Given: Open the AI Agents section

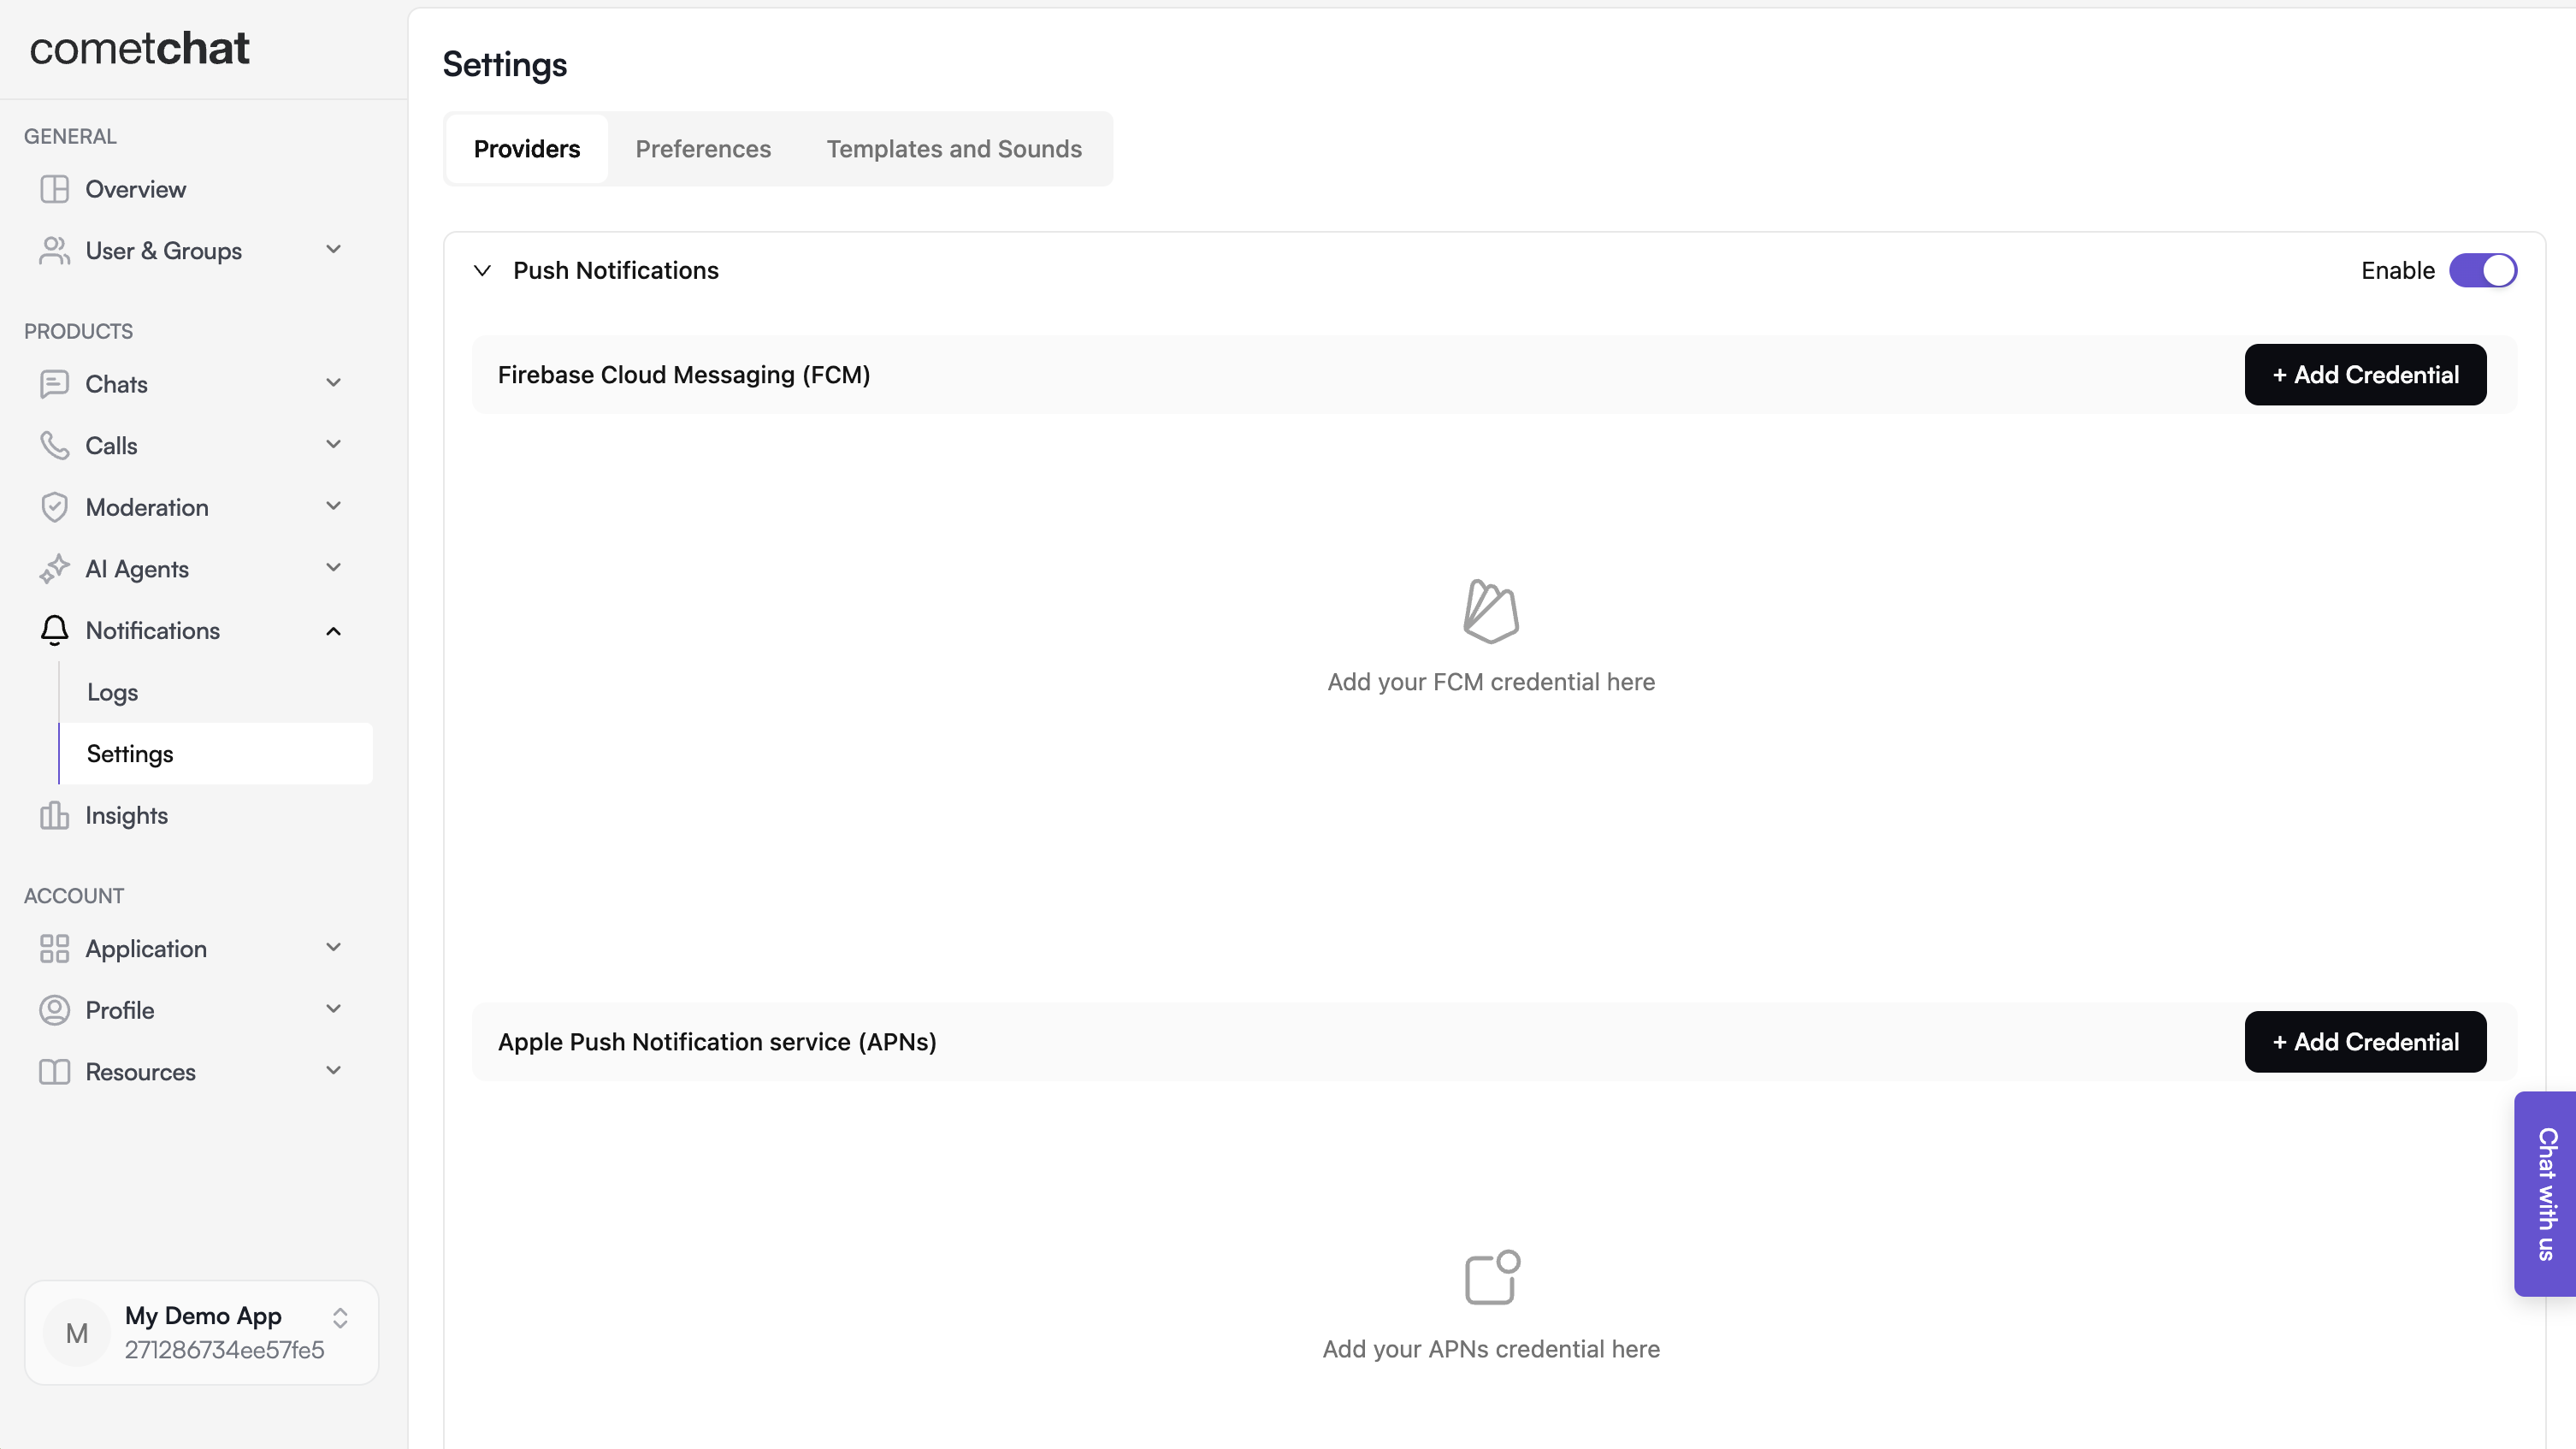Looking at the screenshot, I should 136,568.
